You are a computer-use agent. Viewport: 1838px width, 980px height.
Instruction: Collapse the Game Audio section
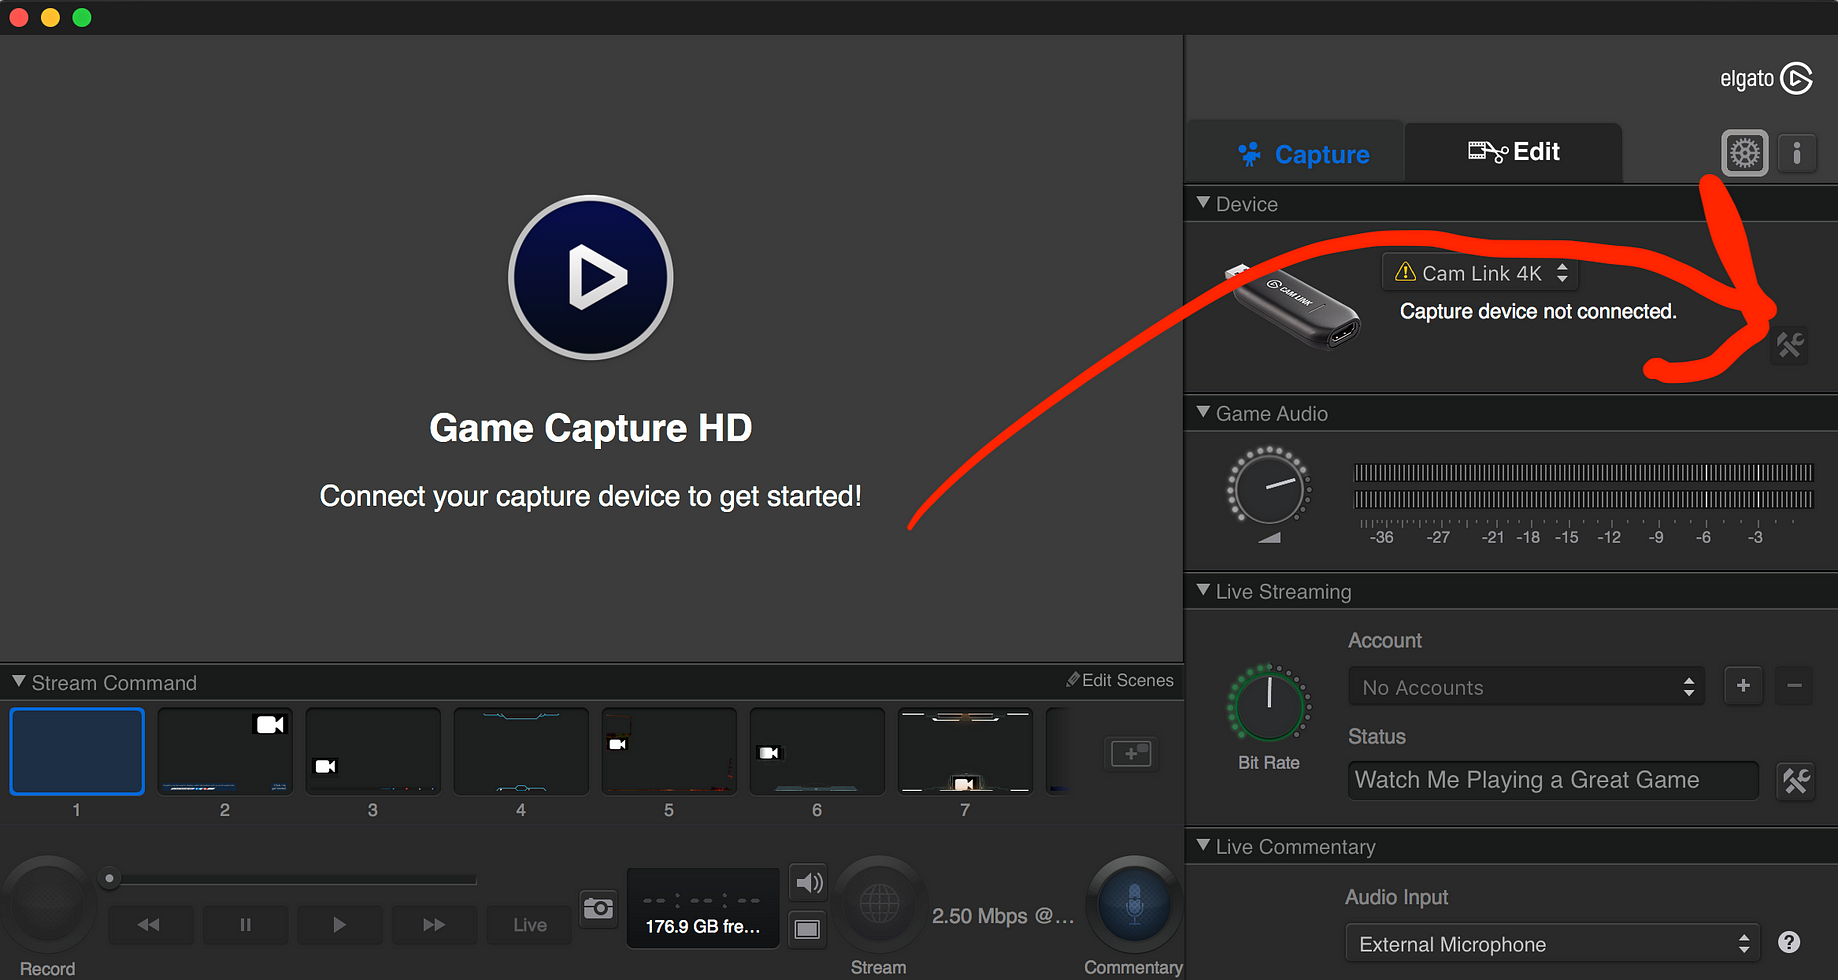point(1203,413)
